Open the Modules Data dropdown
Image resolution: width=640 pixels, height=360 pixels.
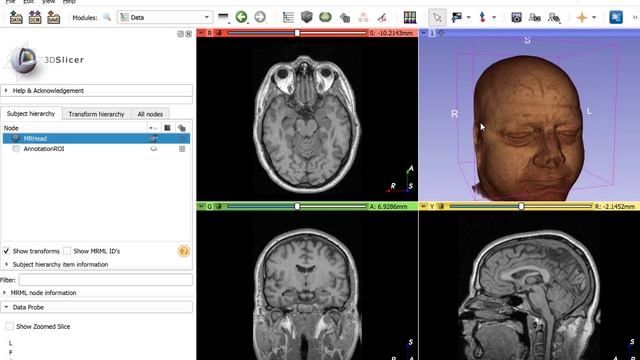pos(165,18)
